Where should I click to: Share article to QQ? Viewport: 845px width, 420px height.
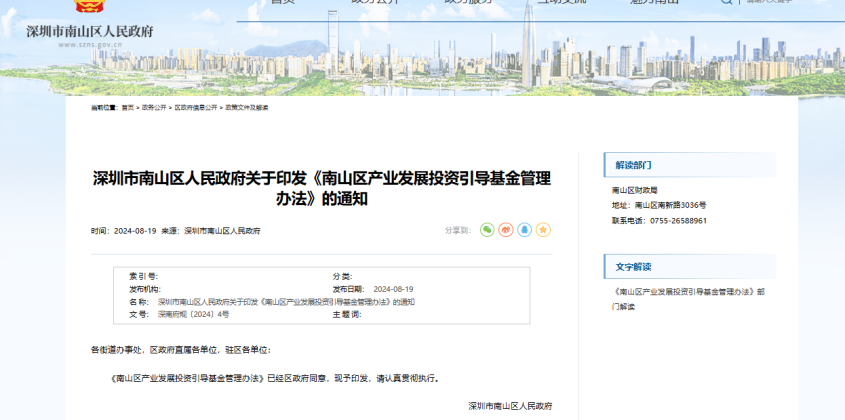(x=525, y=230)
